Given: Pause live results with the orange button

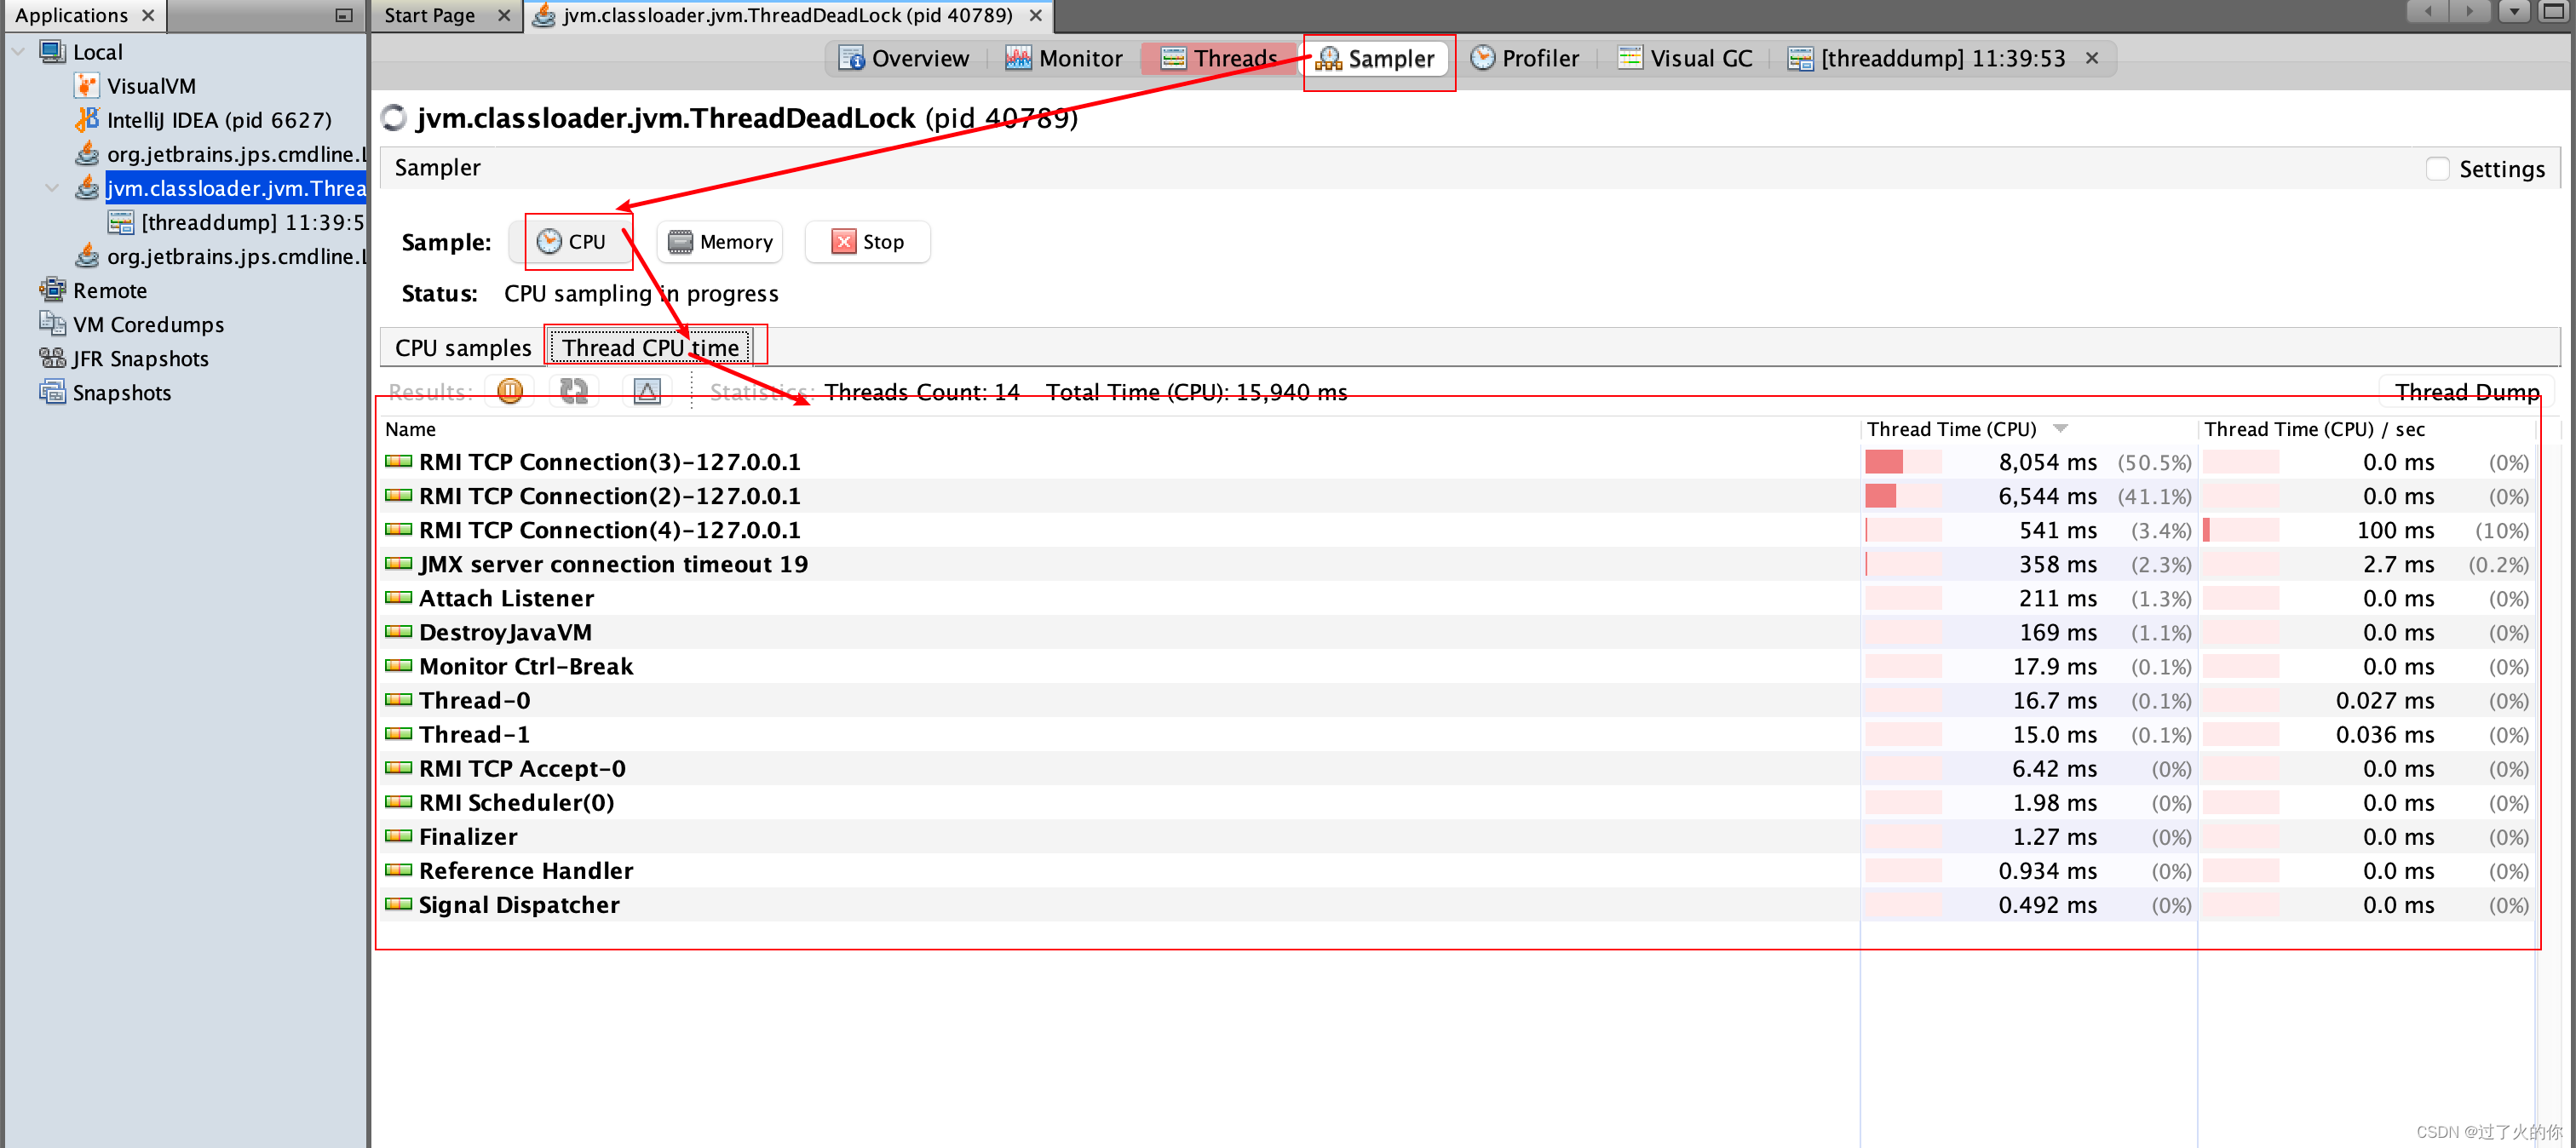Looking at the screenshot, I should click(x=509, y=391).
